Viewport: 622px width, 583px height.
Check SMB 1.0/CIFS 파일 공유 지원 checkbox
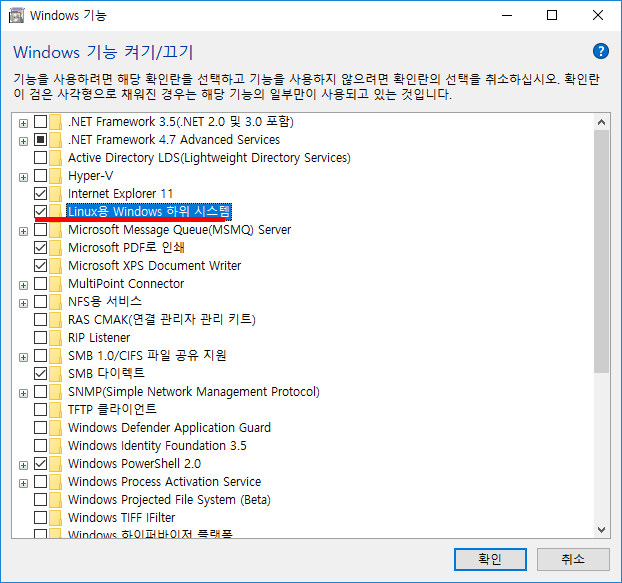tap(40, 355)
